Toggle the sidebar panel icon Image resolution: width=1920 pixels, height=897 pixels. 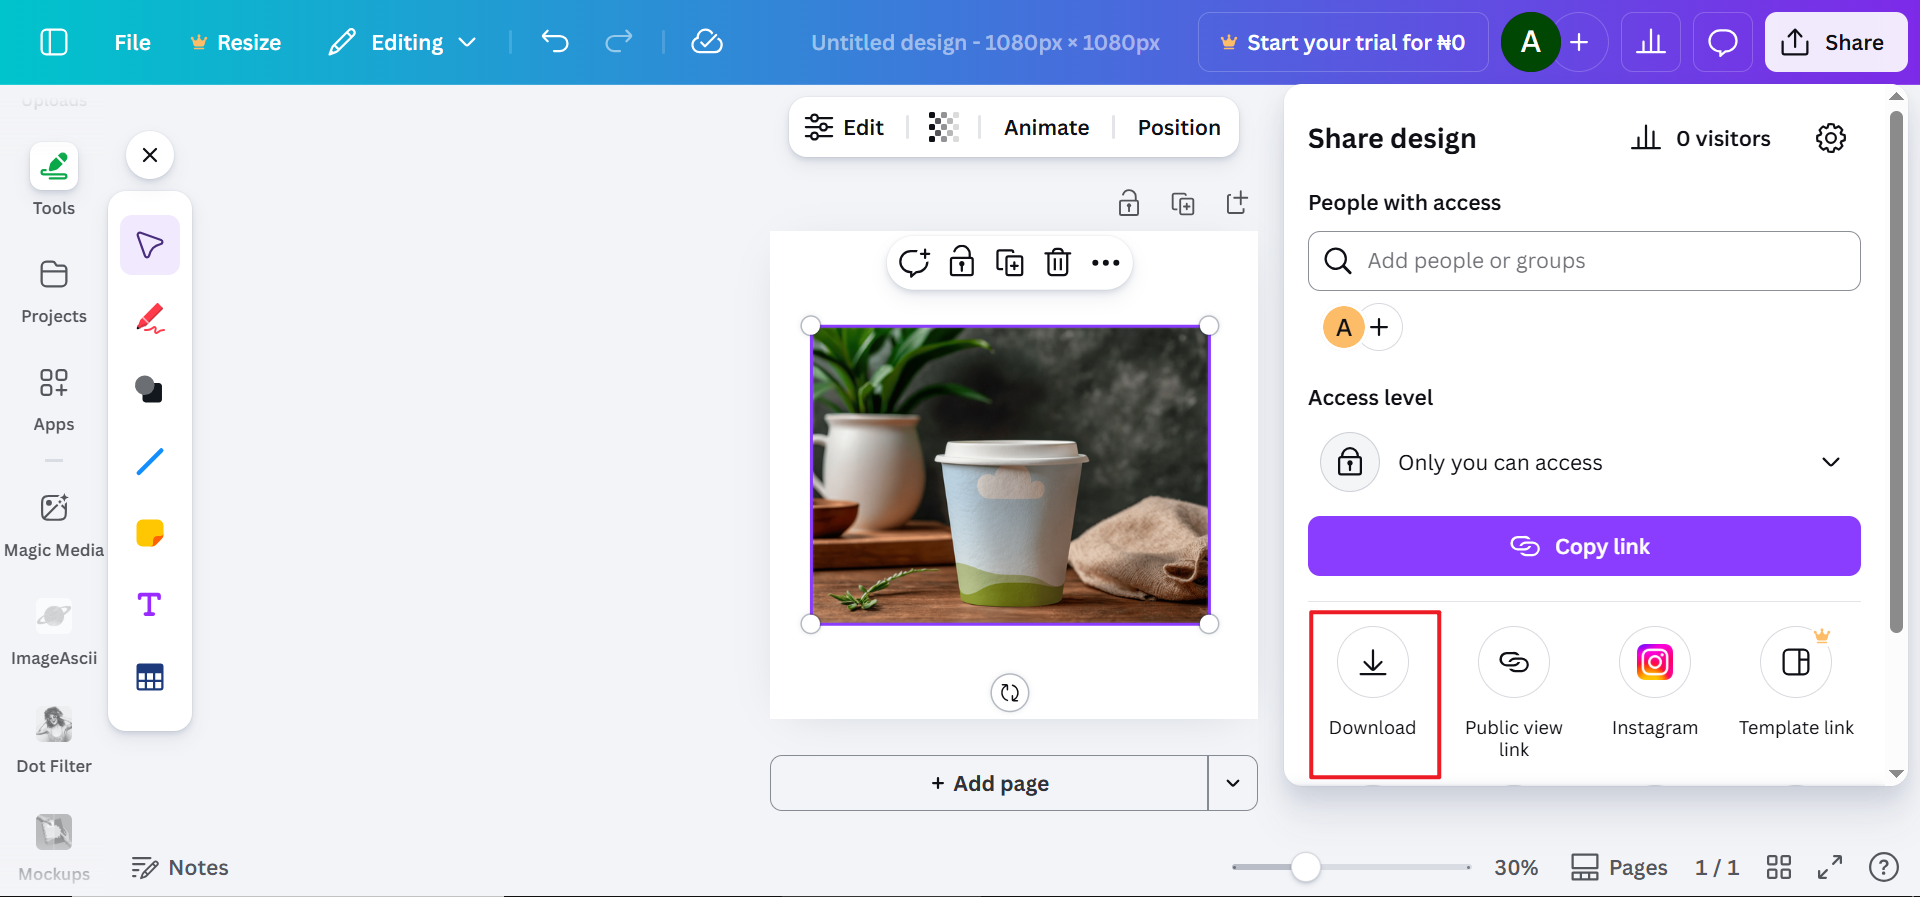point(54,42)
